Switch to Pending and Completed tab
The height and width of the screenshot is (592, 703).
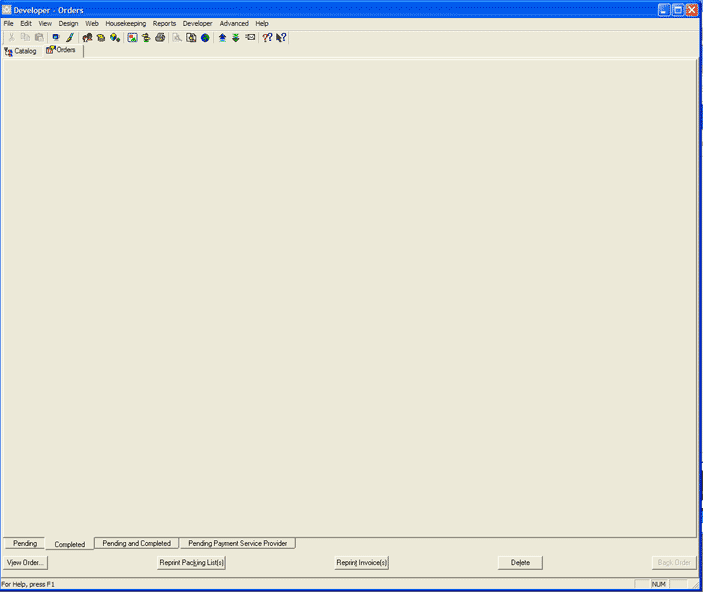tap(136, 544)
